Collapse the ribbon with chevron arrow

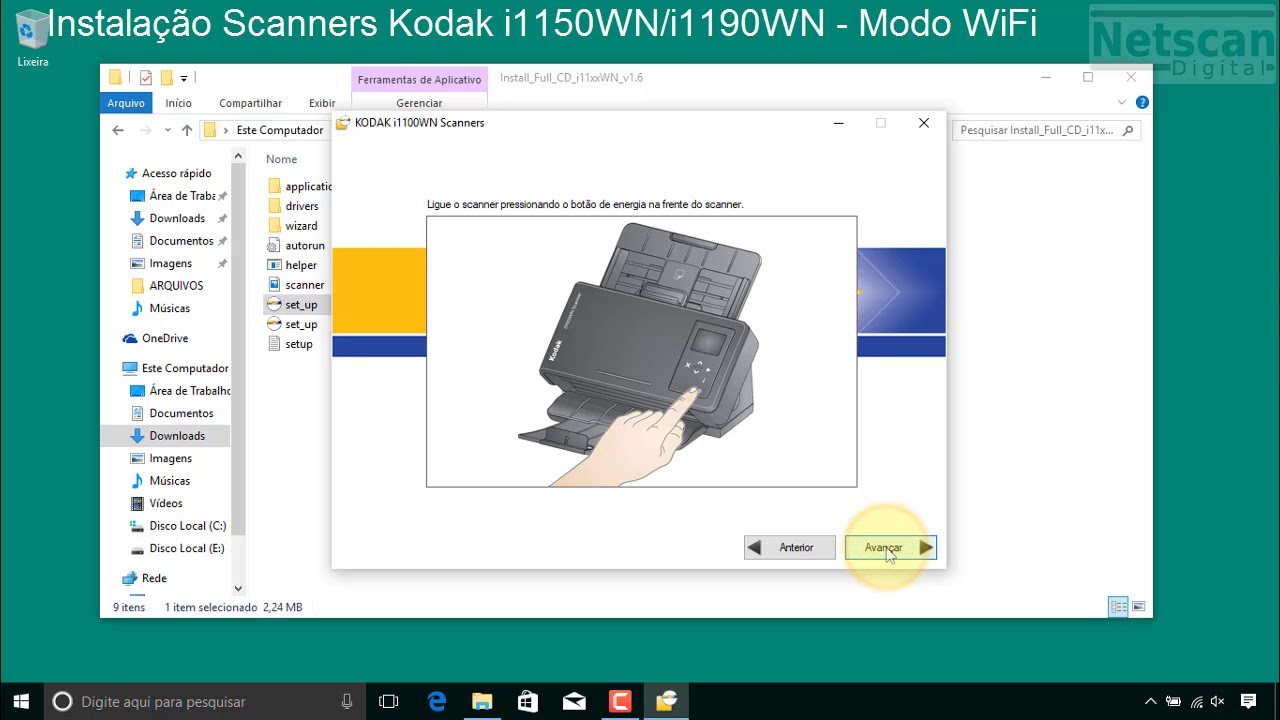click(x=1122, y=102)
